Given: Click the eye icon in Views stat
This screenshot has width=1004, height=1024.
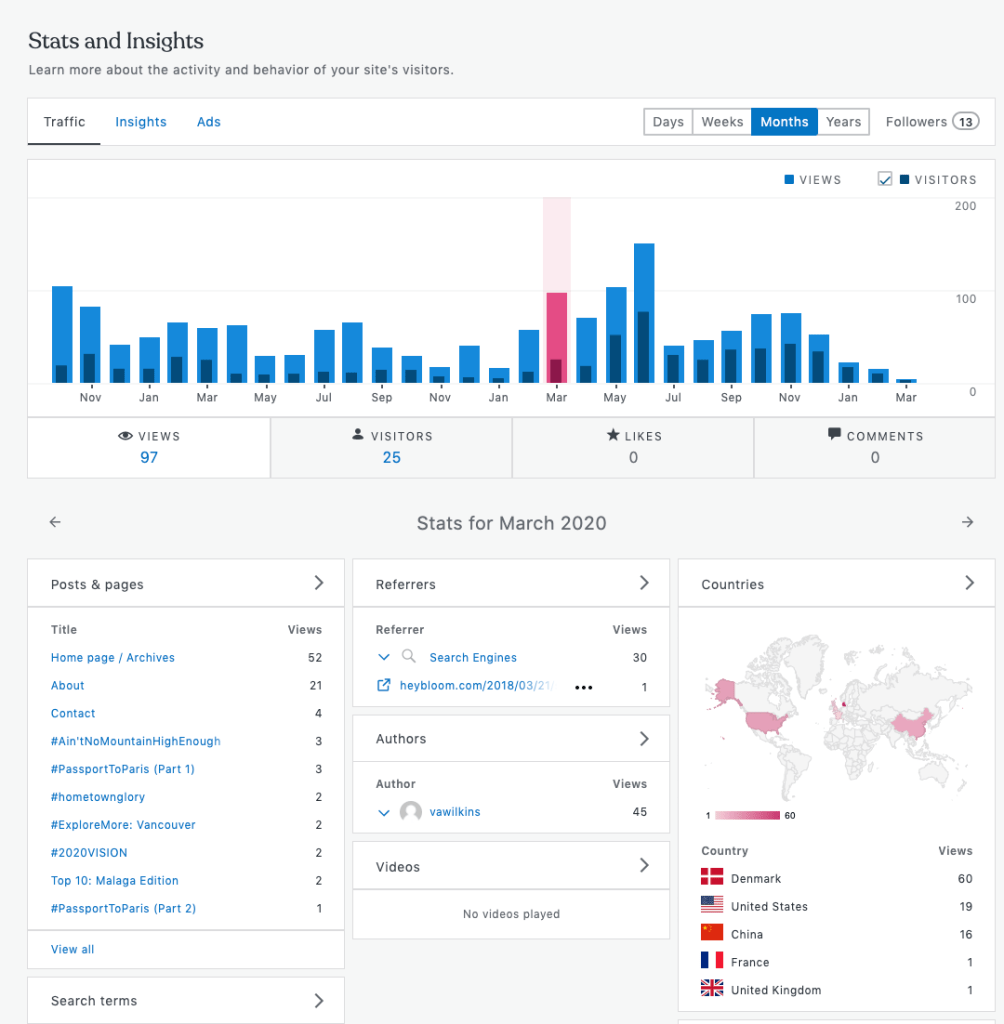Looking at the screenshot, I should pos(125,436).
